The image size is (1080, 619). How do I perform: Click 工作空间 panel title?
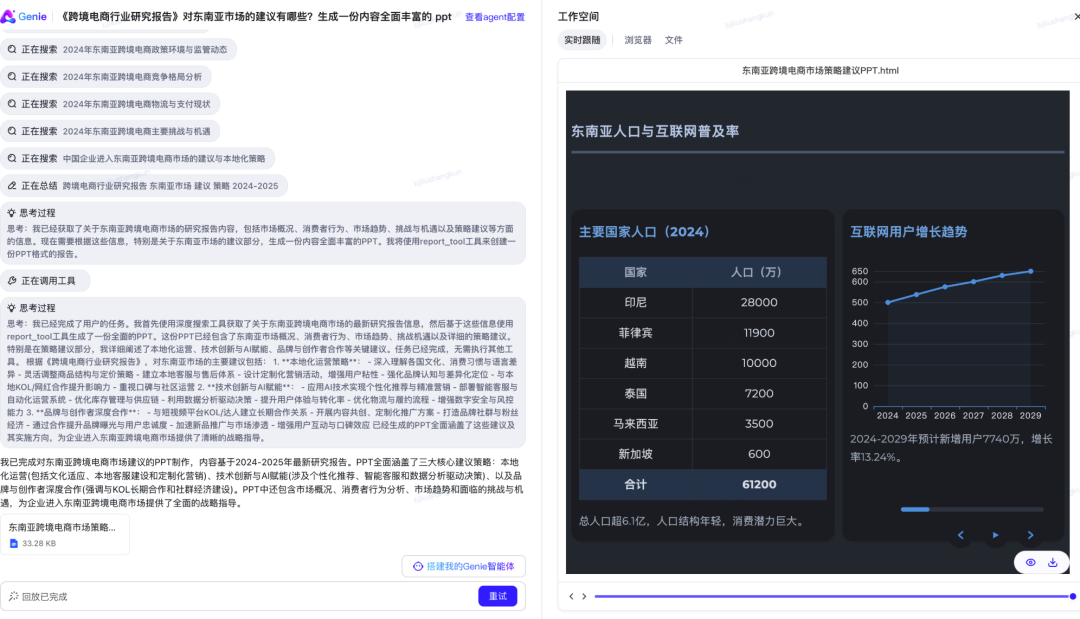coord(578,17)
